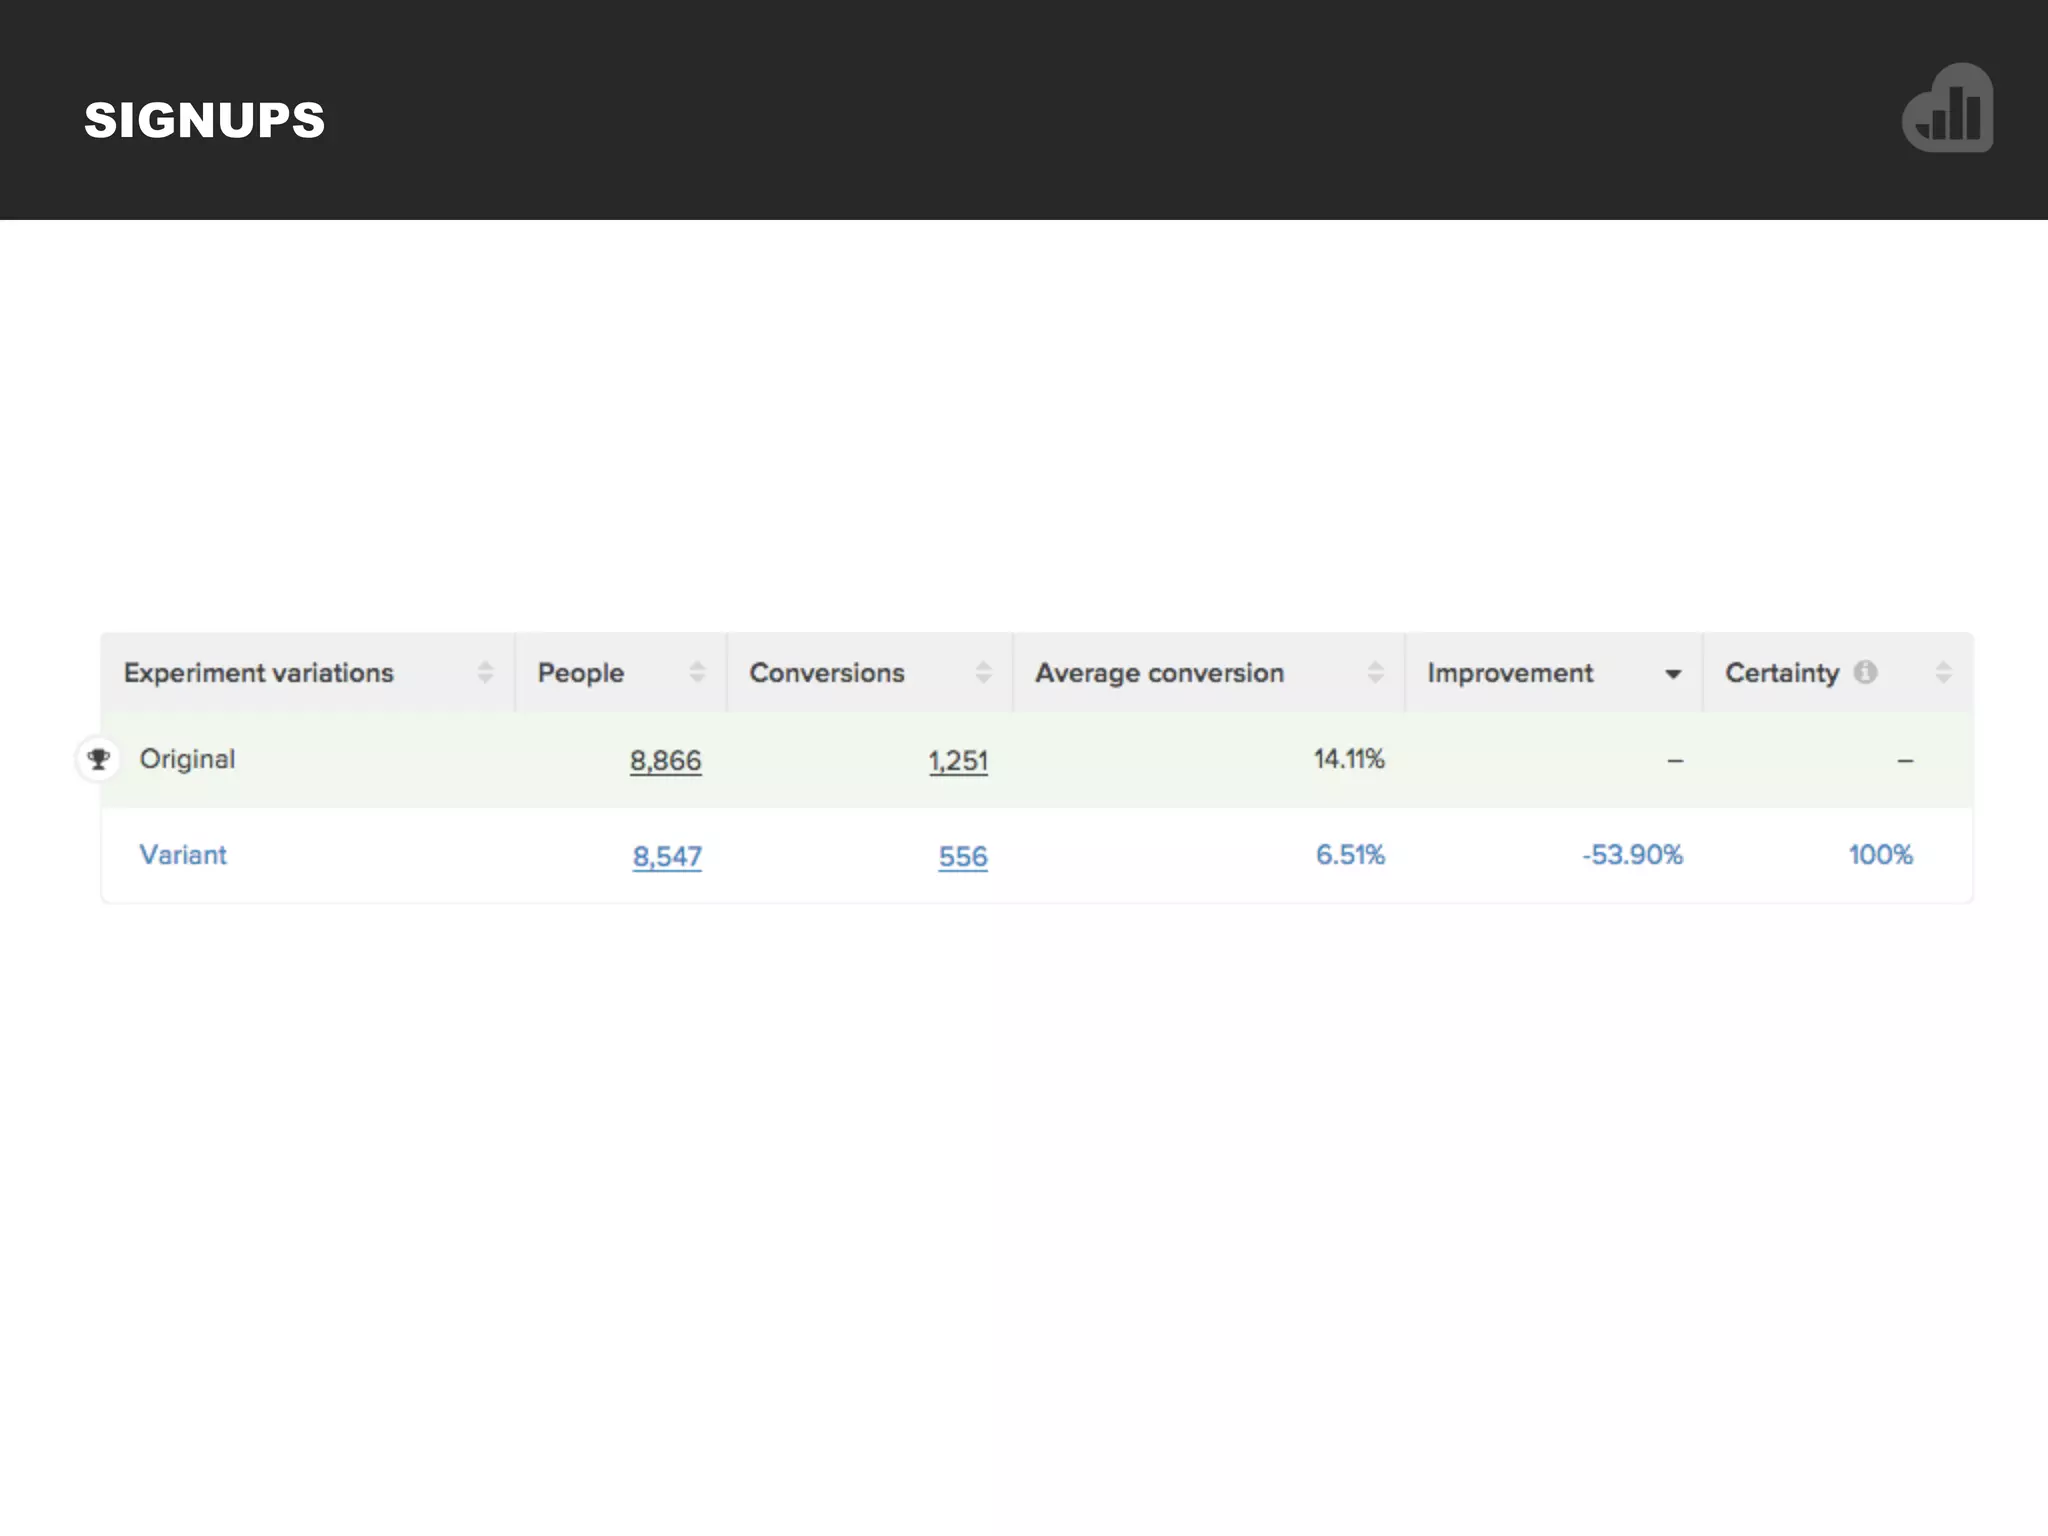The height and width of the screenshot is (1536, 2048).
Task: Open the 556 conversions link for Variant
Action: [x=962, y=857]
